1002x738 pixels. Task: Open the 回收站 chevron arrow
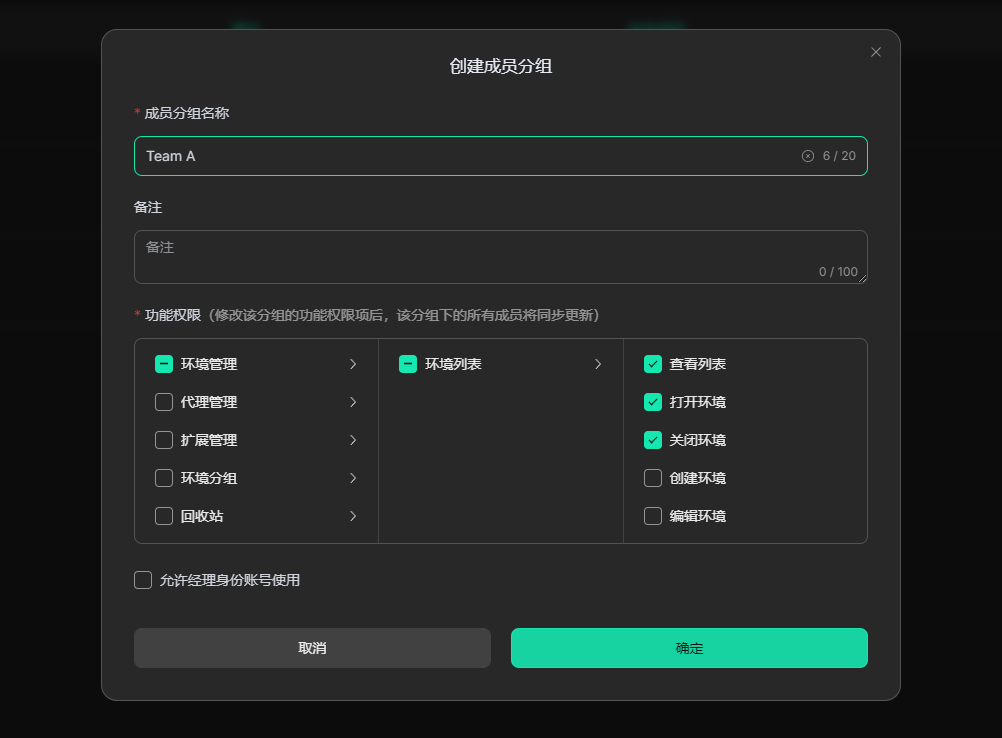pos(353,516)
